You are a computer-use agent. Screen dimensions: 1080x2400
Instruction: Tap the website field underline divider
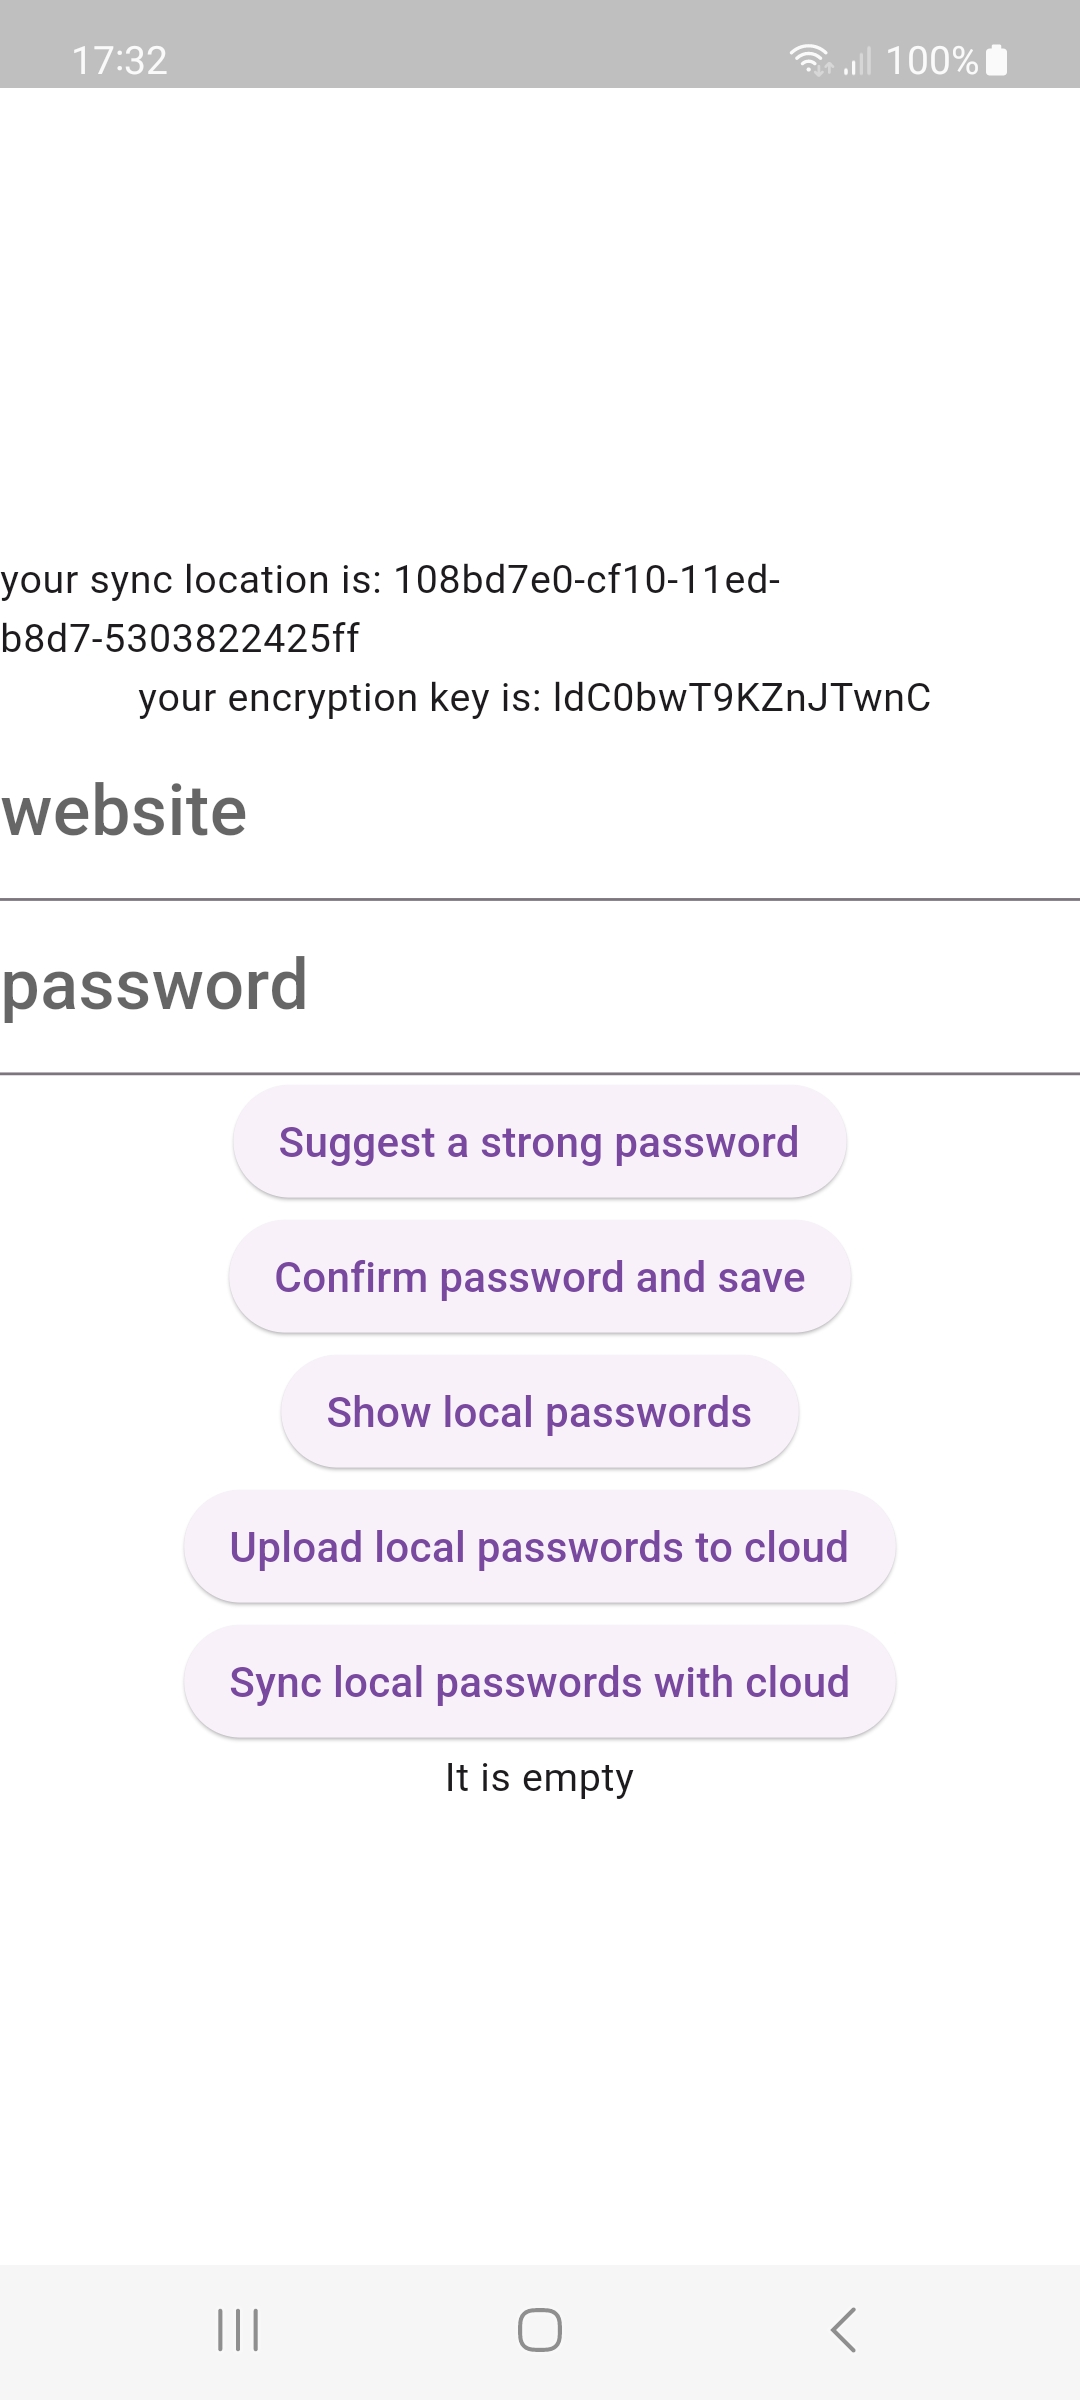540,897
